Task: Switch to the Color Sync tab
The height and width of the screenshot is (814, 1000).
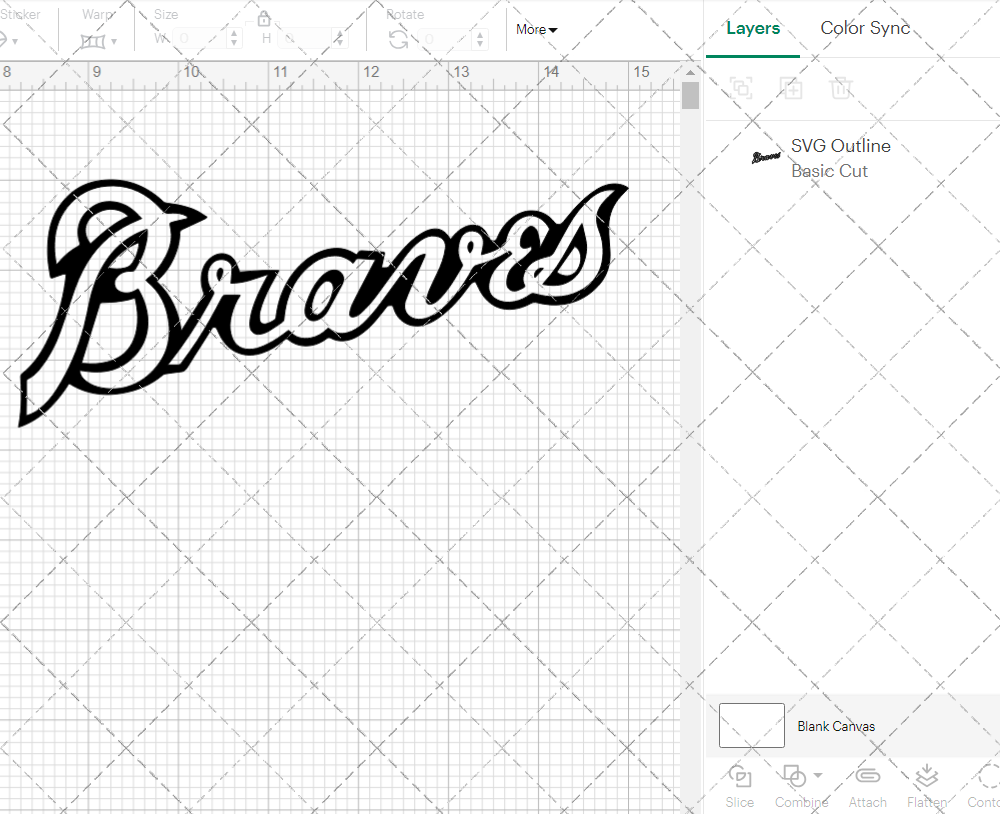Action: 865,28
